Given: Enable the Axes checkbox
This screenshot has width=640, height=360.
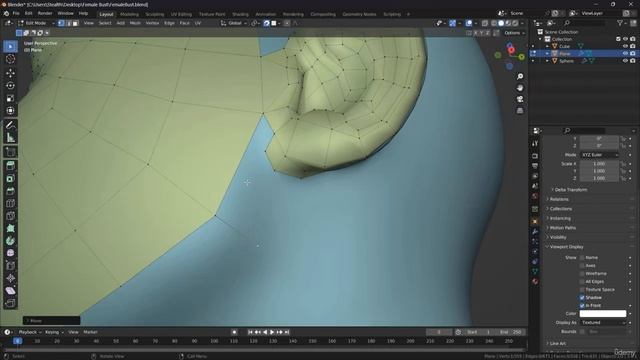Looking at the screenshot, I should tap(582, 266).
